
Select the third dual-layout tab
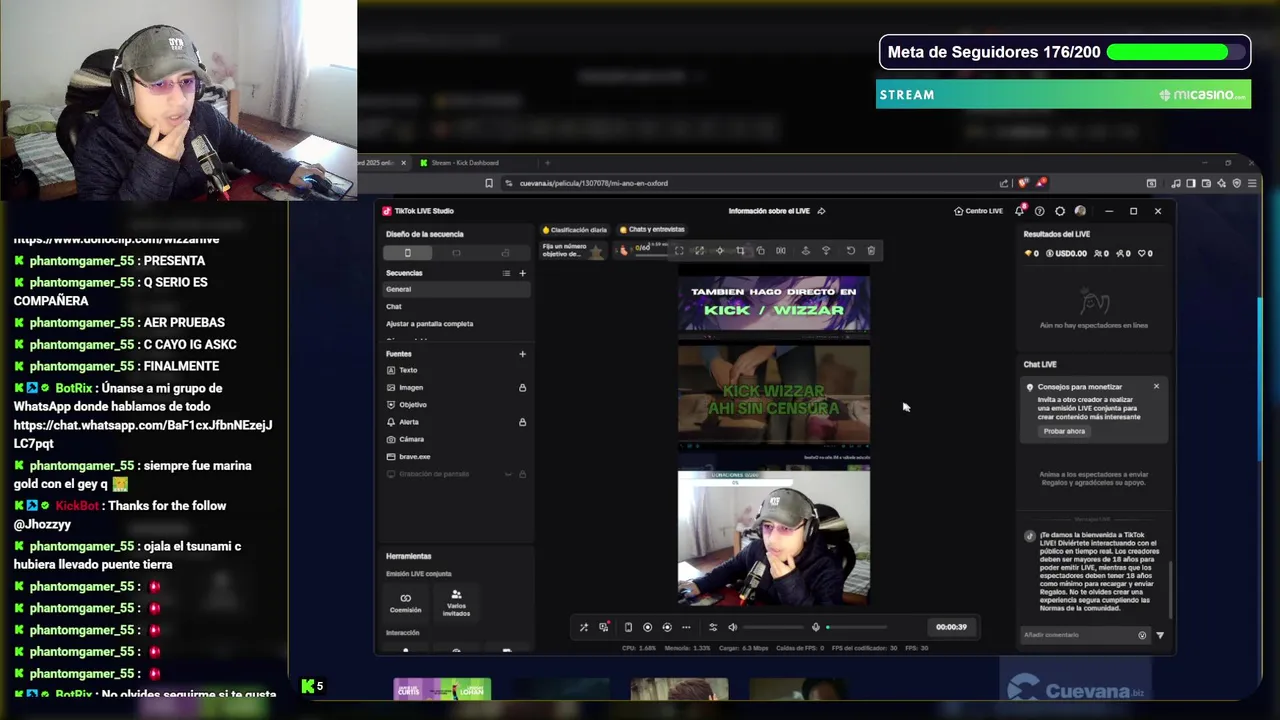pos(505,253)
